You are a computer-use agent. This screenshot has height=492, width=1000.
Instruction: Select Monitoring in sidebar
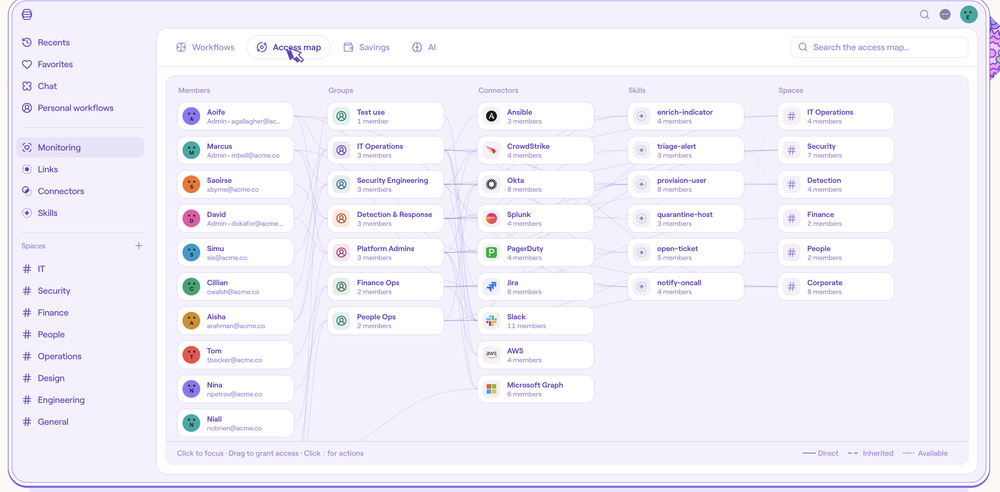tap(80, 147)
